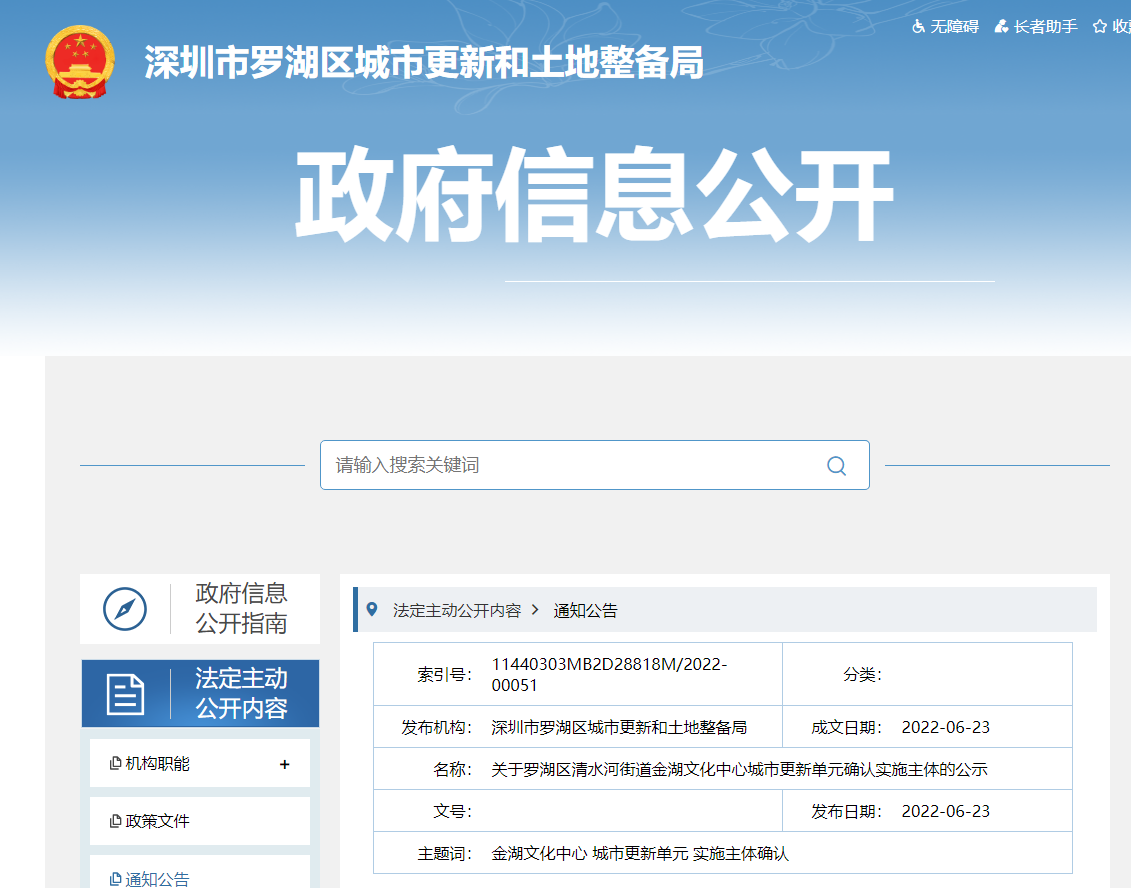This screenshot has width=1131, height=888.
Task: Click the copy icon beside 机构职能
Action: pyautogui.click(x=115, y=764)
